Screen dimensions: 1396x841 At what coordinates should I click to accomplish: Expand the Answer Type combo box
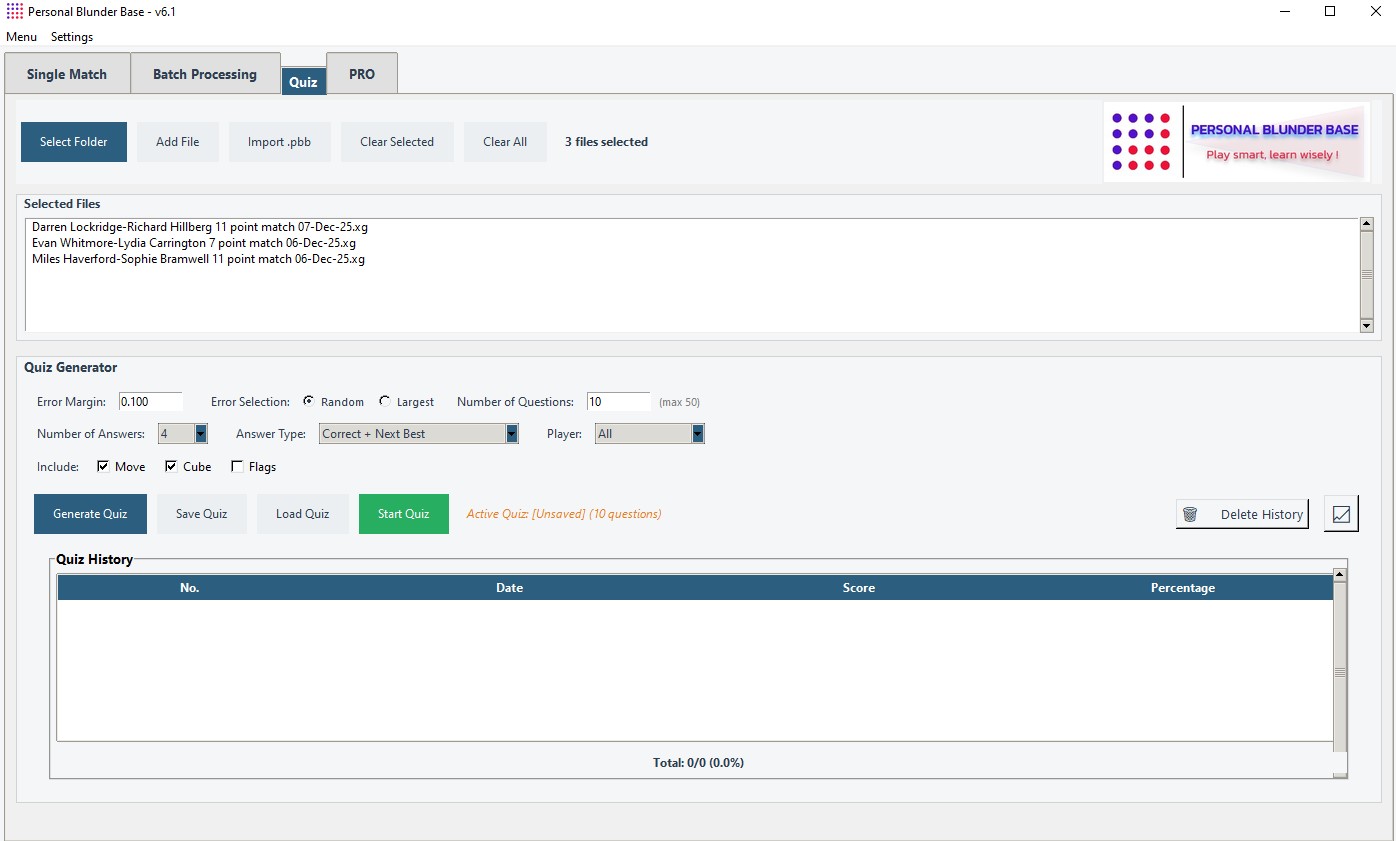point(512,434)
